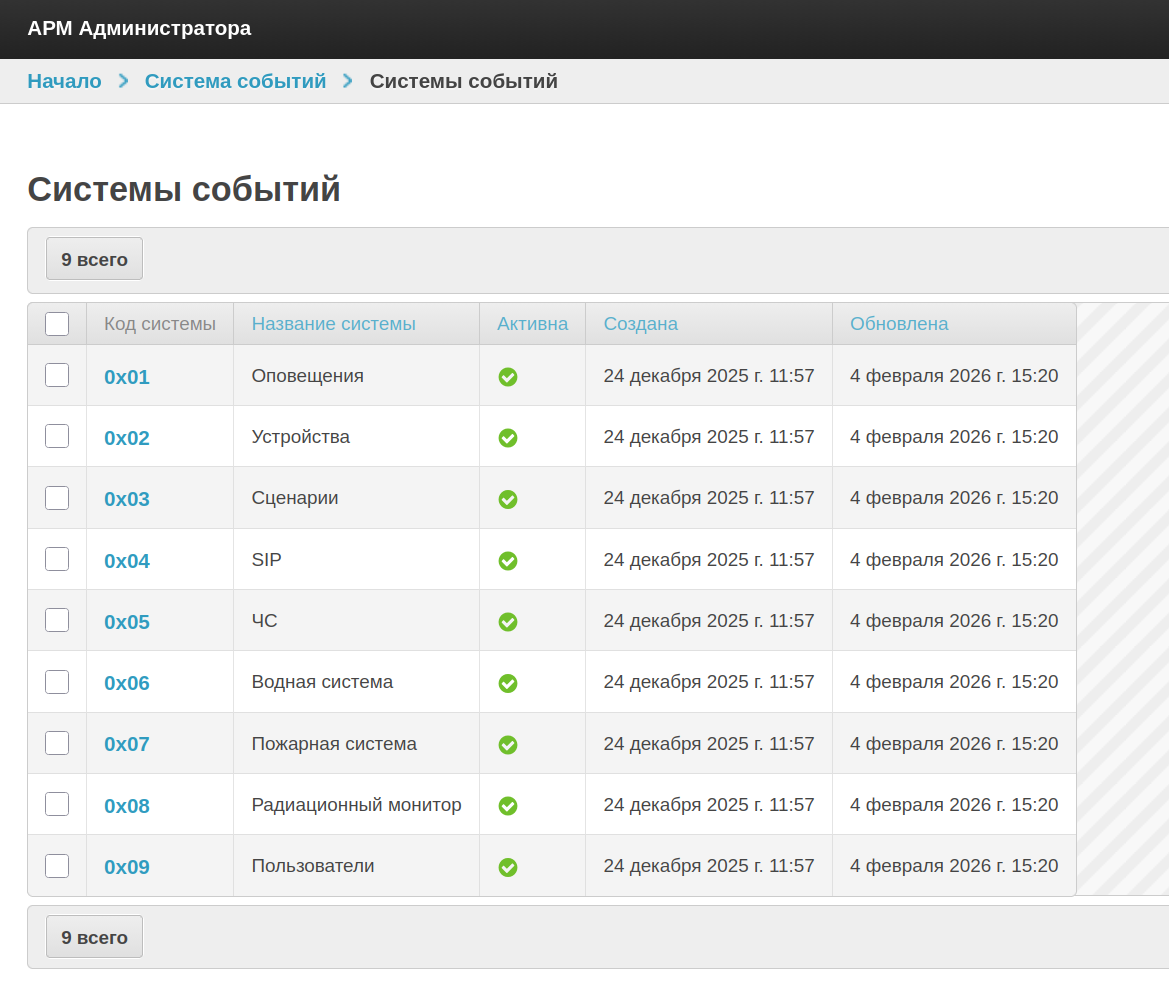This screenshot has height=998, width=1169.
Task: Click the Радиационный монитор name cell
Action: coord(356,805)
